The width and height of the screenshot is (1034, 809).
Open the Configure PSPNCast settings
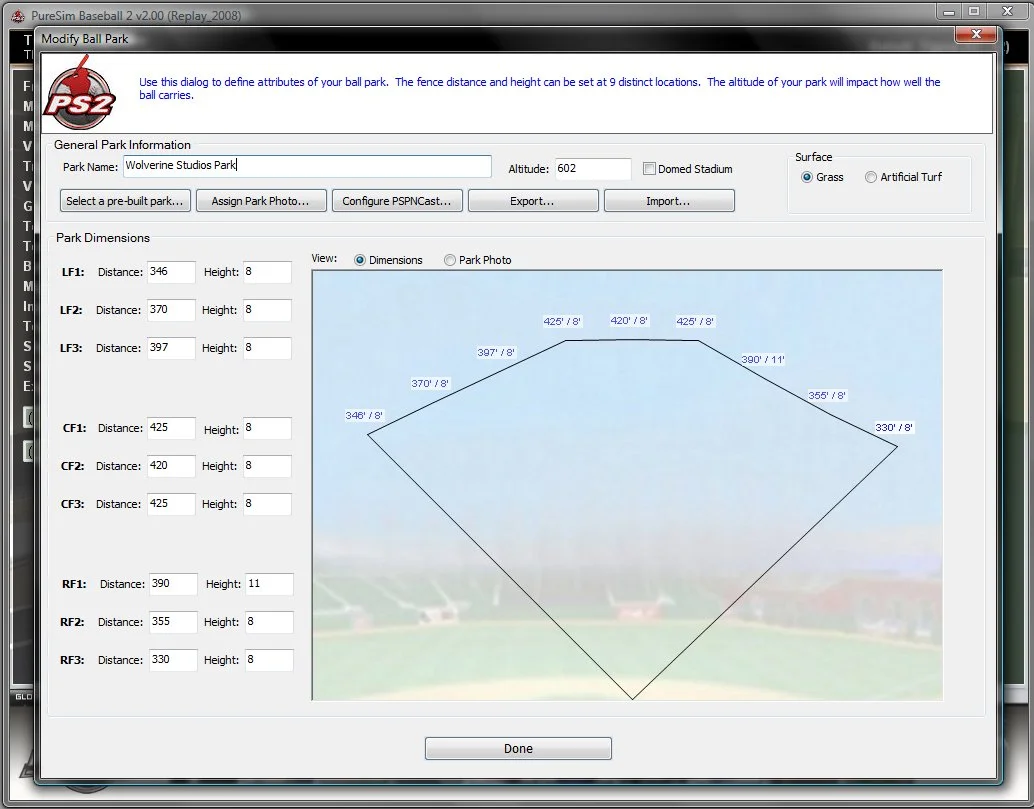click(395, 200)
